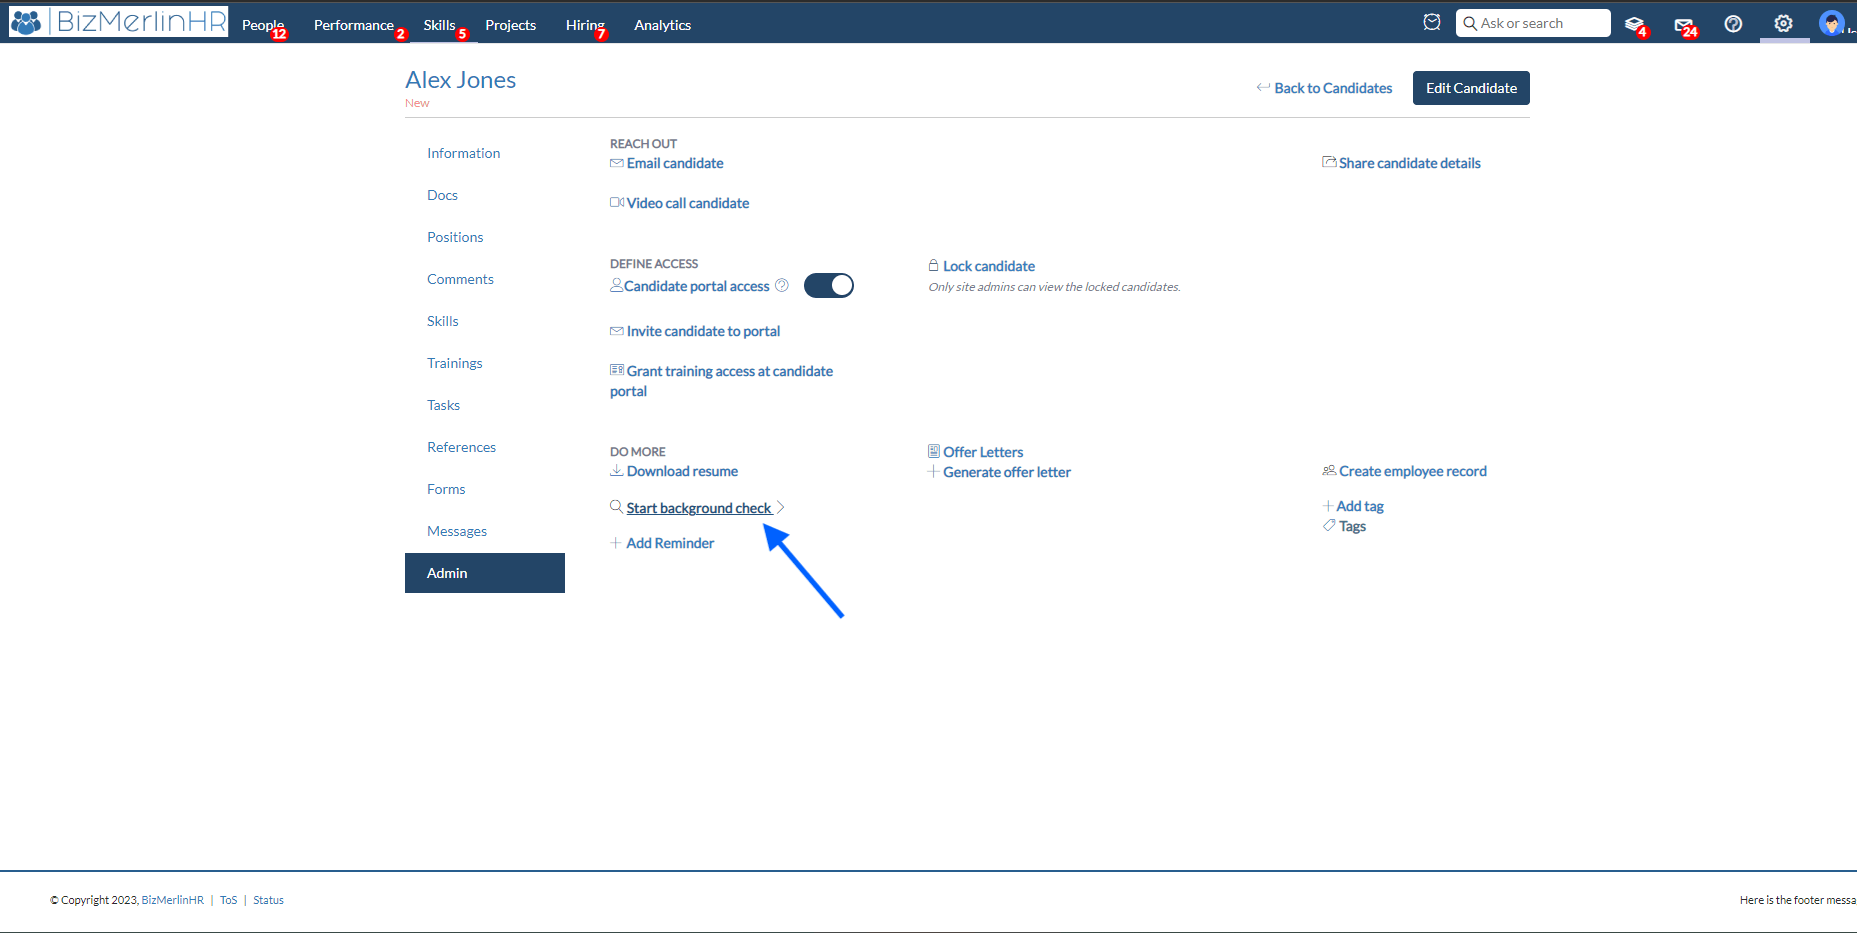Open the alarm clock reminders icon
Viewport: 1857px width, 933px height.
(1432, 22)
